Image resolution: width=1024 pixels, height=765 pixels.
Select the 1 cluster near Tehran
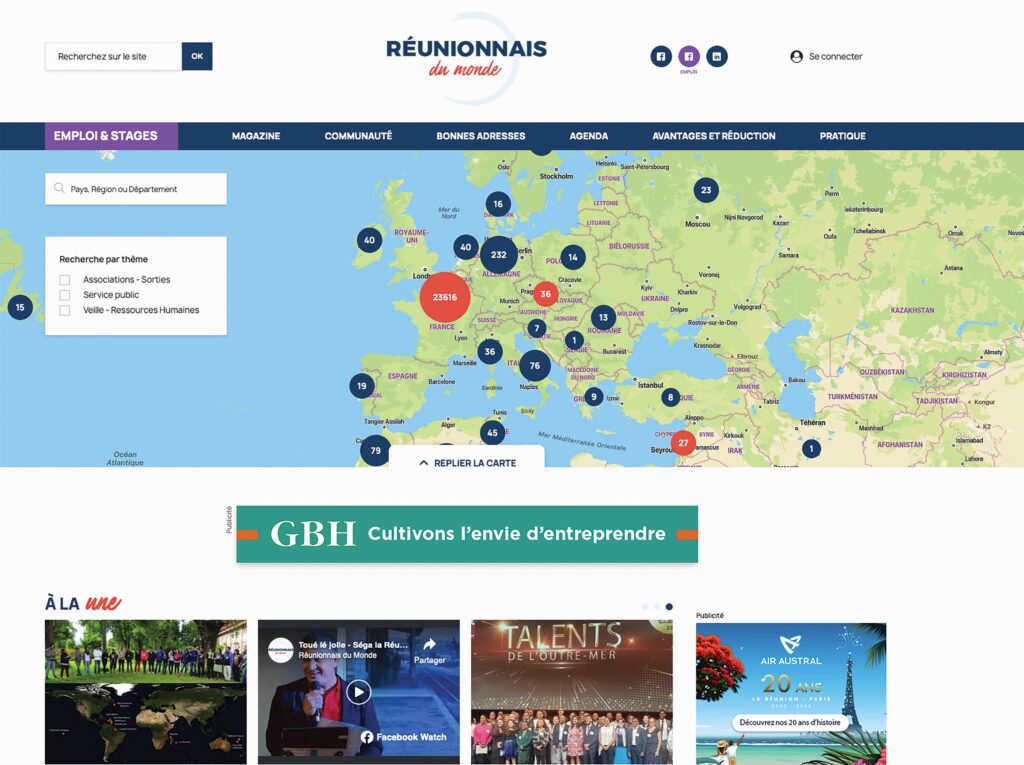[811, 449]
